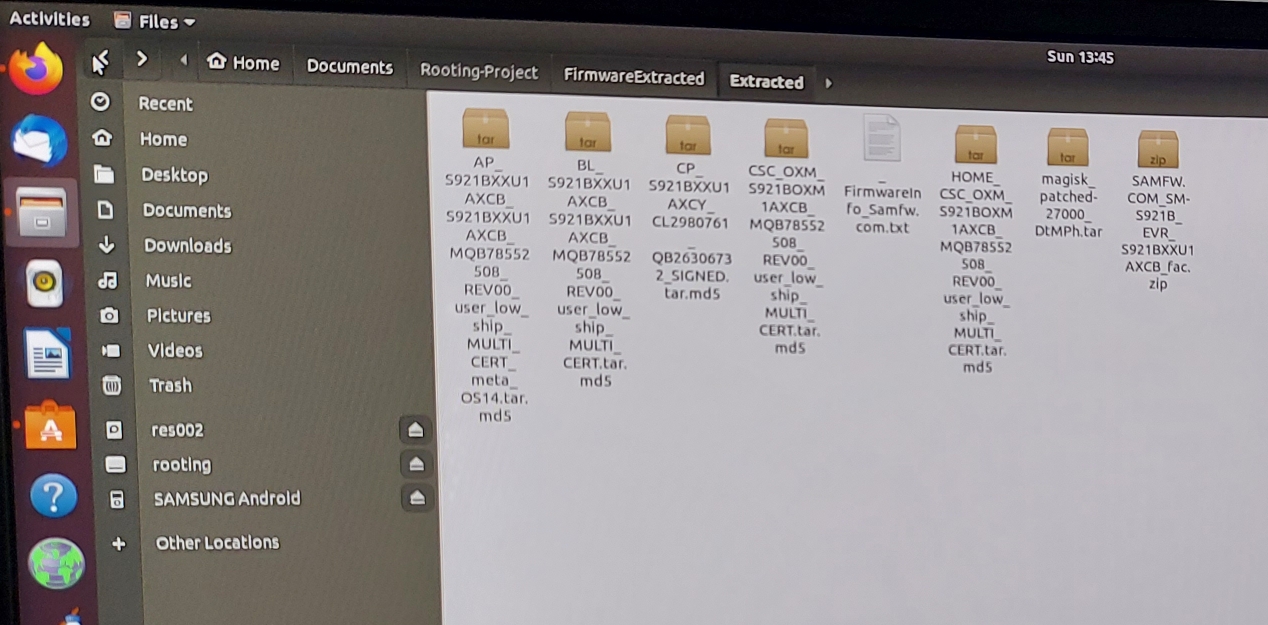Select the HOME_CSC_OXM tar.md5 archive icon

(975, 144)
